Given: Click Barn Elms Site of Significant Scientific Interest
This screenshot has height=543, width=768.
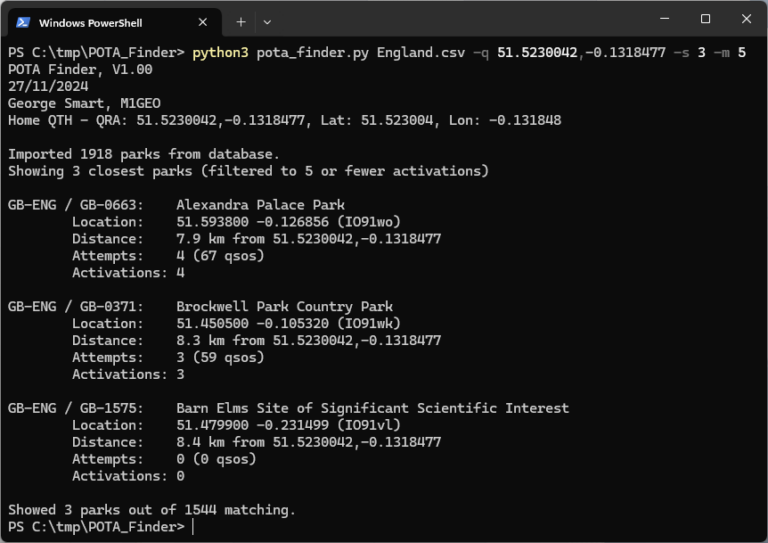Looking at the screenshot, I should (x=373, y=408).
